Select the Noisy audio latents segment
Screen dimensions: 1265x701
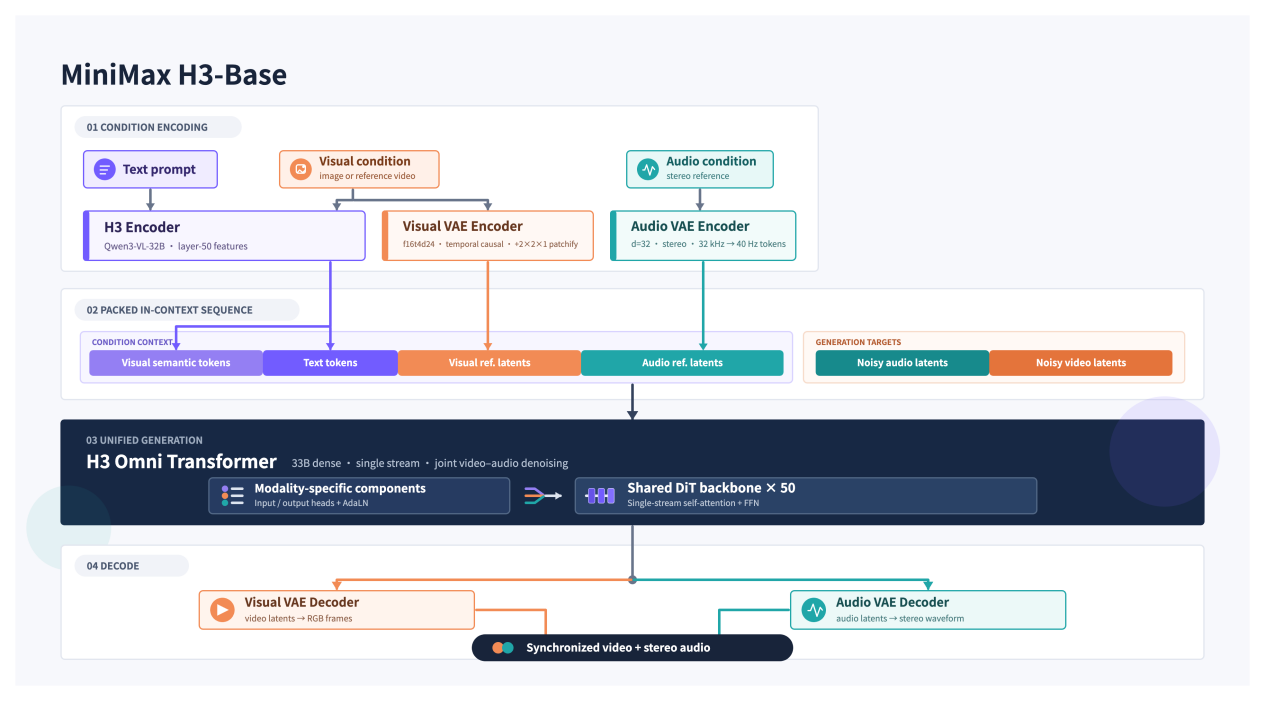(x=902, y=363)
